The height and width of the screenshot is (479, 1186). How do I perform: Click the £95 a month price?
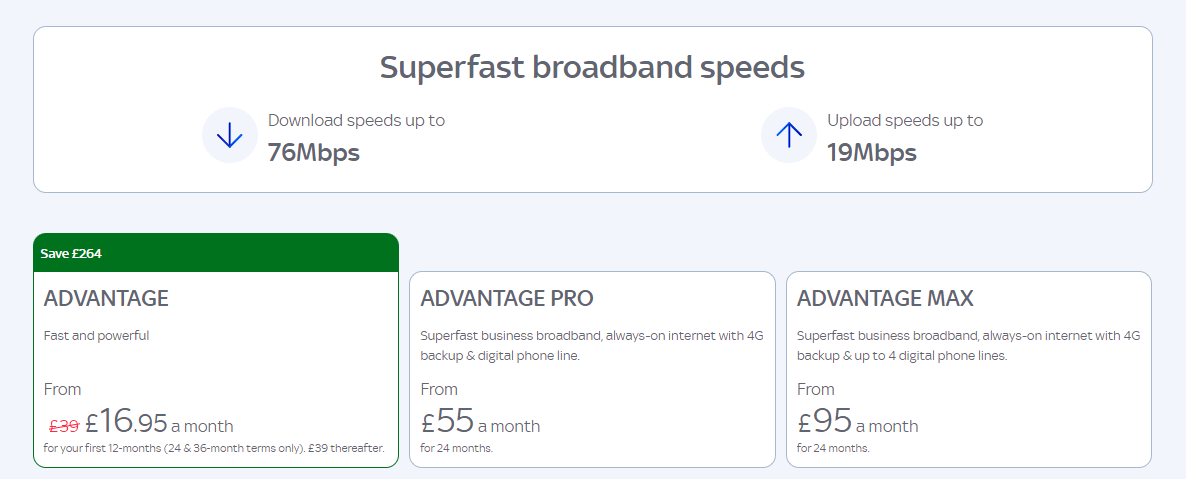(x=858, y=421)
